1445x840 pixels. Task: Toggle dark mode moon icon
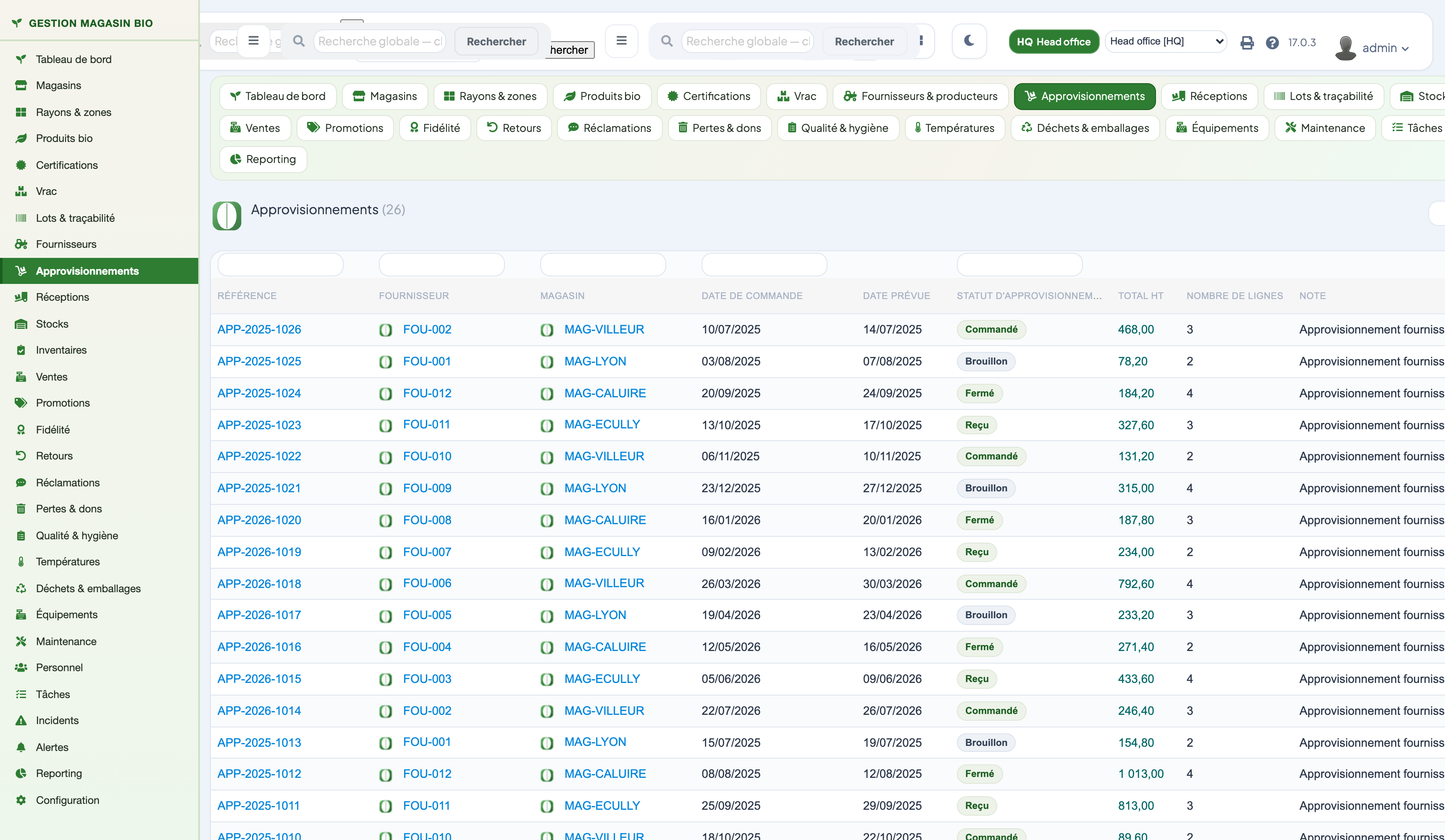click(x=969, y=41)
